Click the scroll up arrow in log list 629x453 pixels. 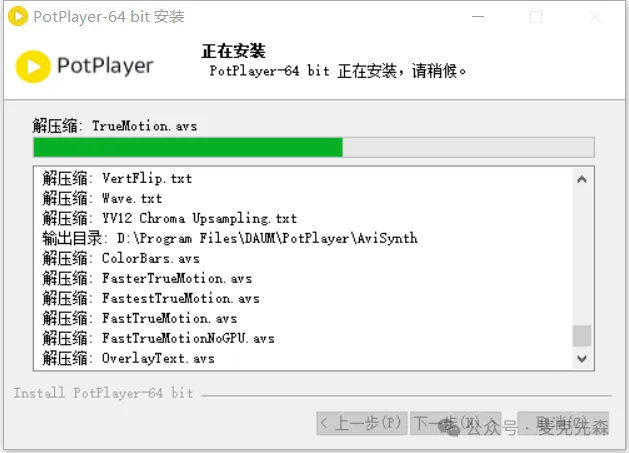[x=582, y=179]
